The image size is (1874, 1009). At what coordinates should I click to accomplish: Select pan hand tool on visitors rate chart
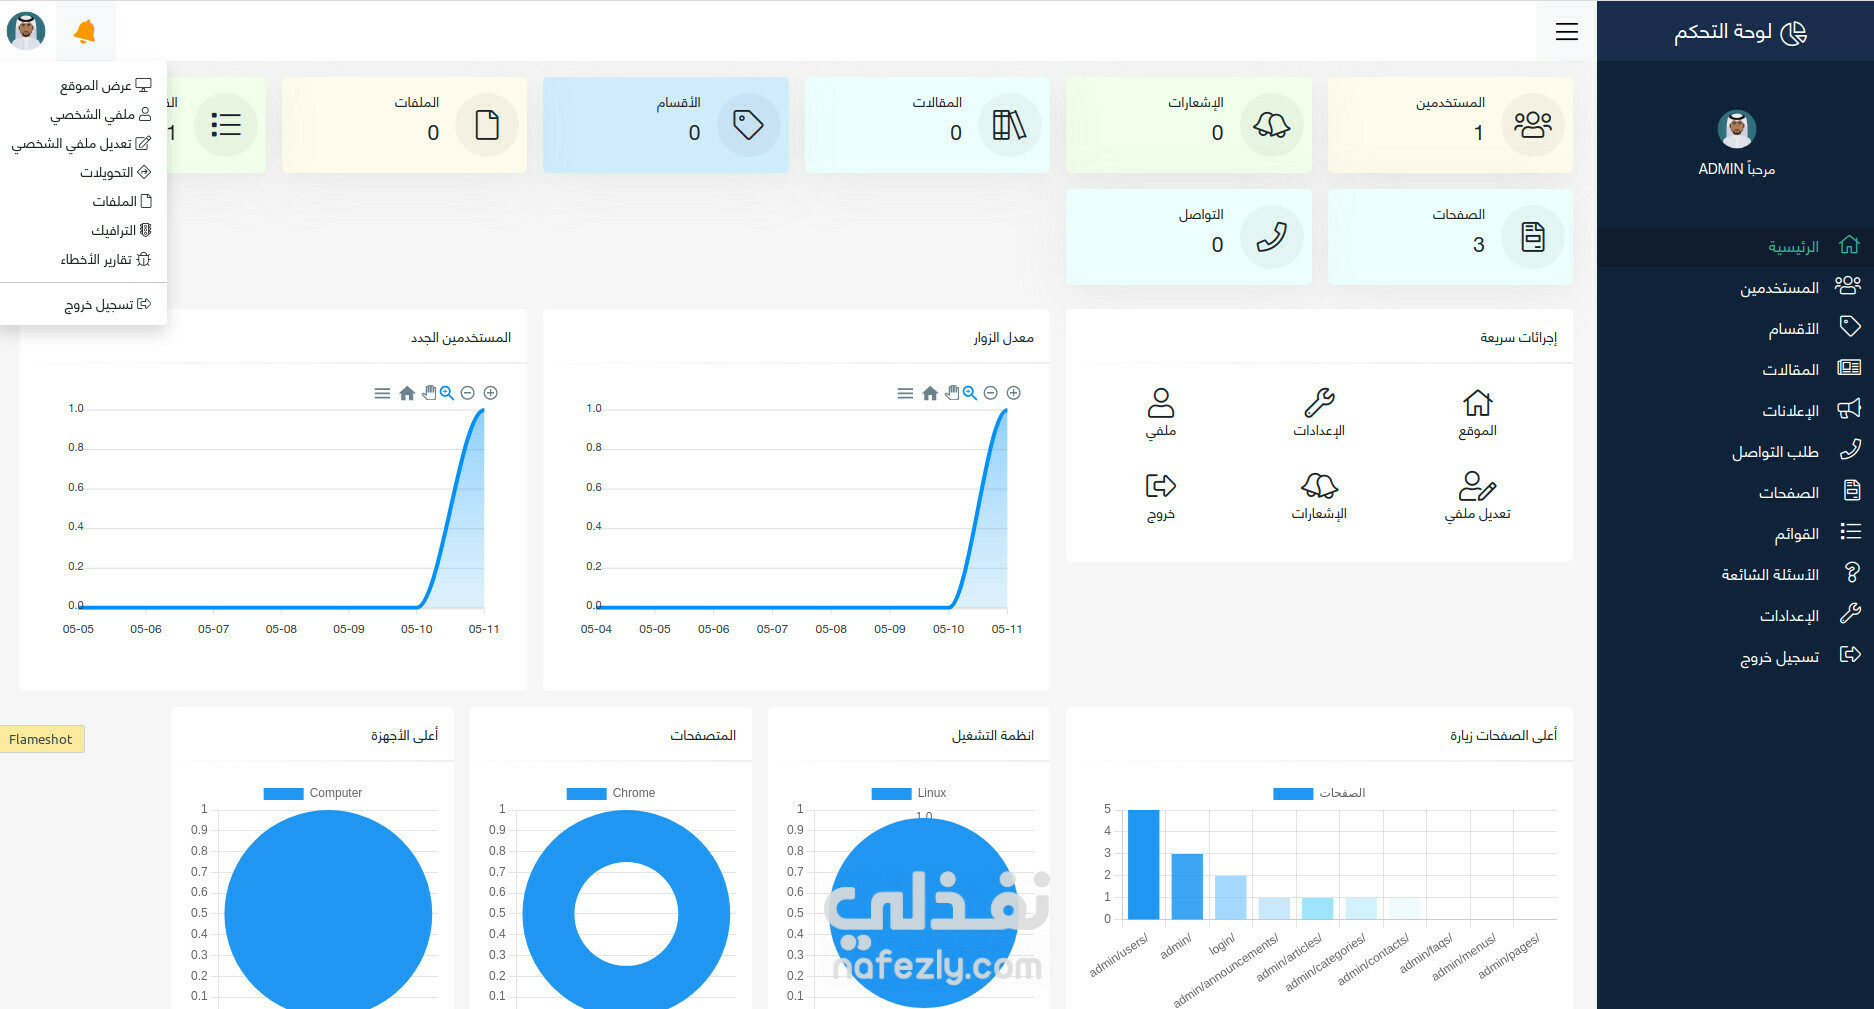952,393
